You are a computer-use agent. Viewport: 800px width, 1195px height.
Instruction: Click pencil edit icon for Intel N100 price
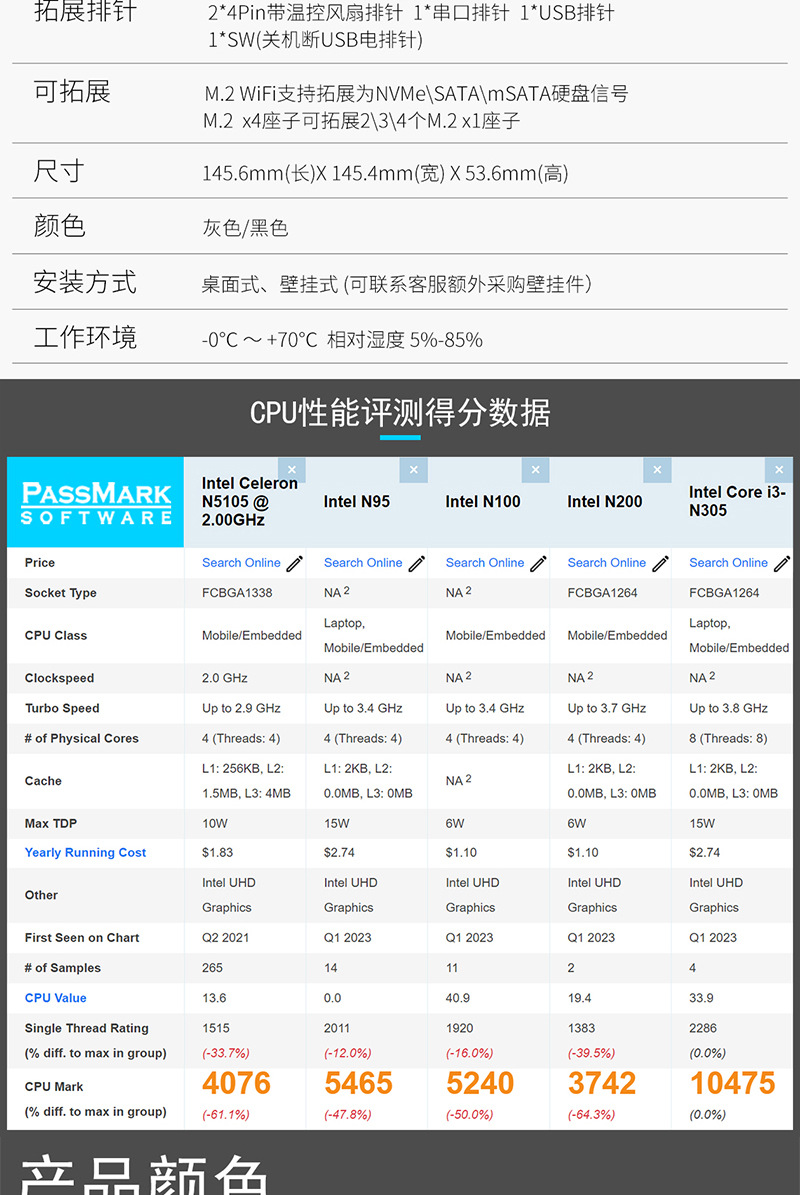pyautogui.click(x=539, y=564)
